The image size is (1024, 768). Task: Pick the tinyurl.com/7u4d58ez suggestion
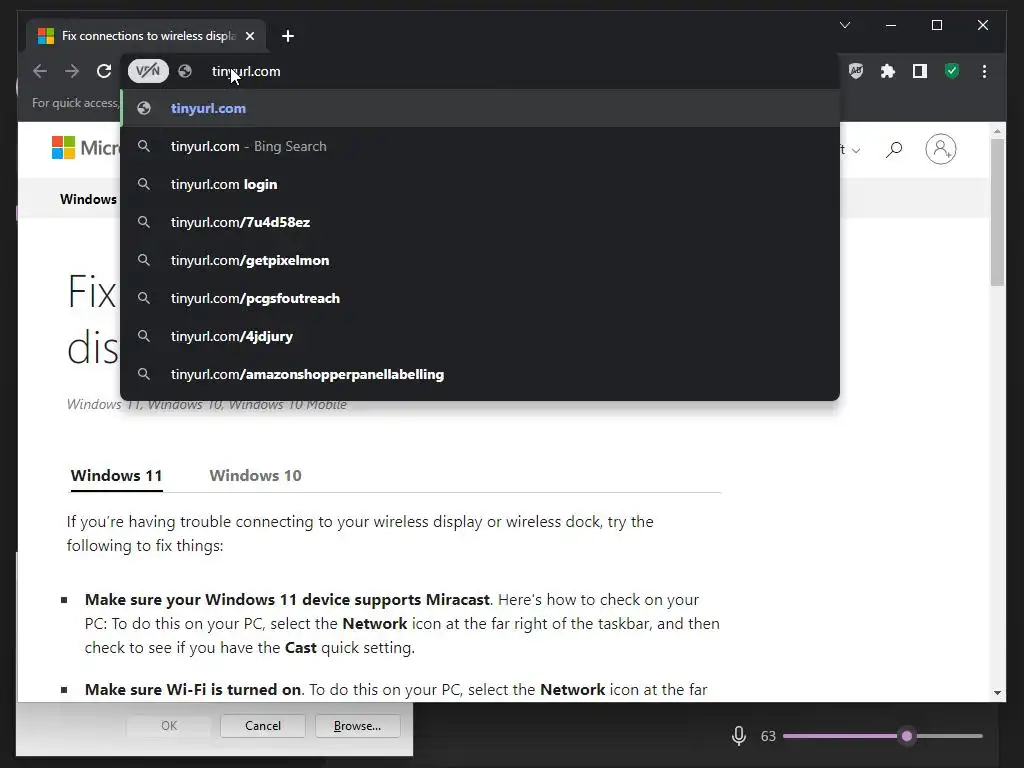pos(480,222)
